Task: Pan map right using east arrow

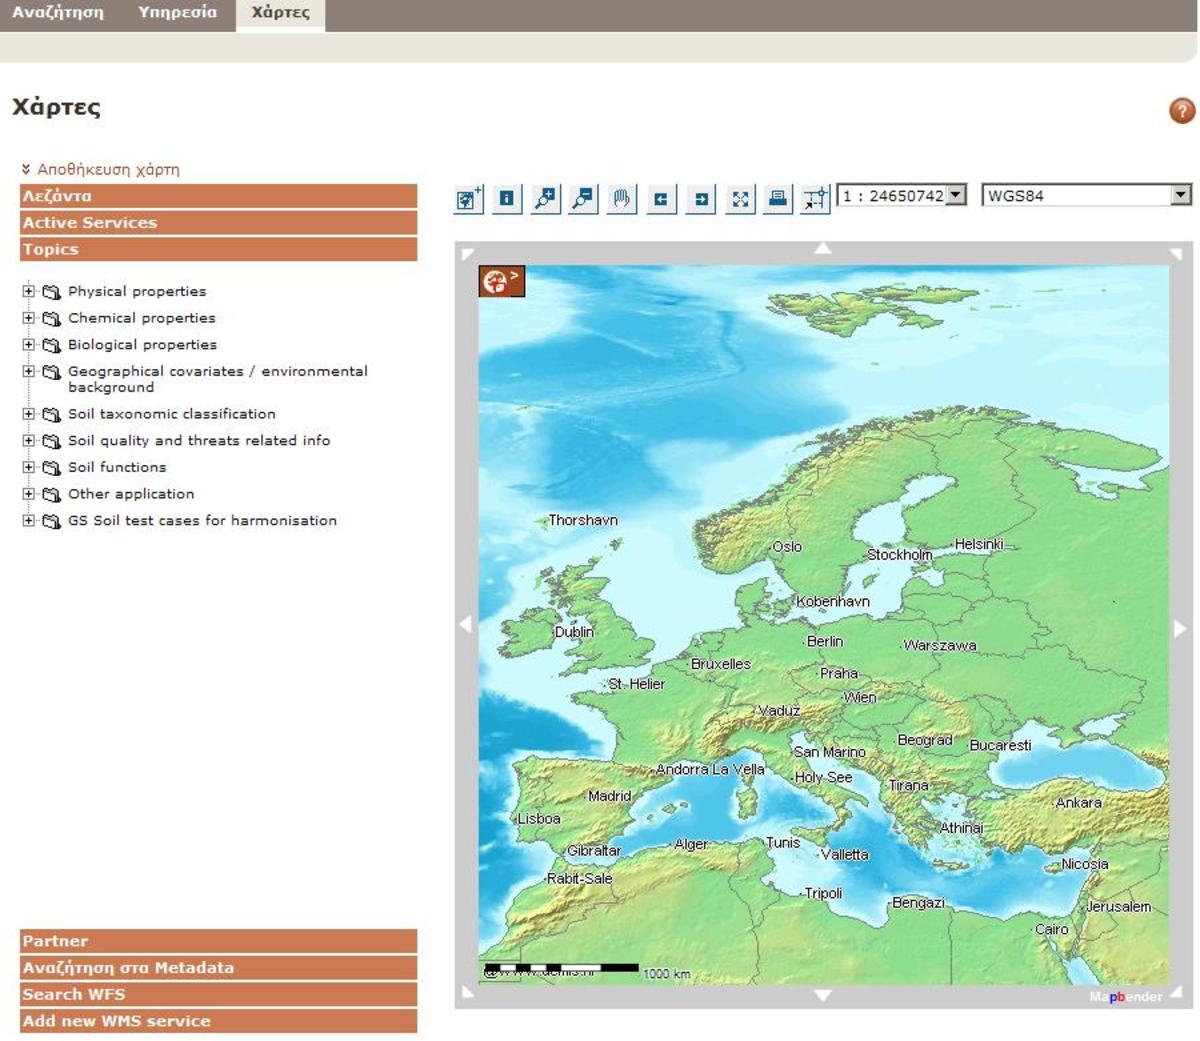Action: (1180, 628)
